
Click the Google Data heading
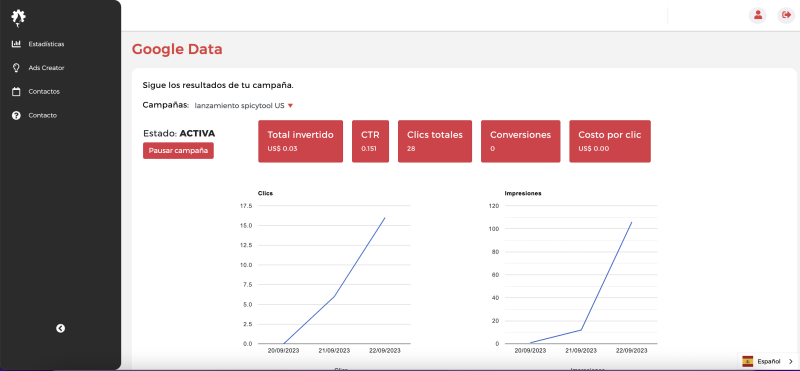[x=177, y=49]
